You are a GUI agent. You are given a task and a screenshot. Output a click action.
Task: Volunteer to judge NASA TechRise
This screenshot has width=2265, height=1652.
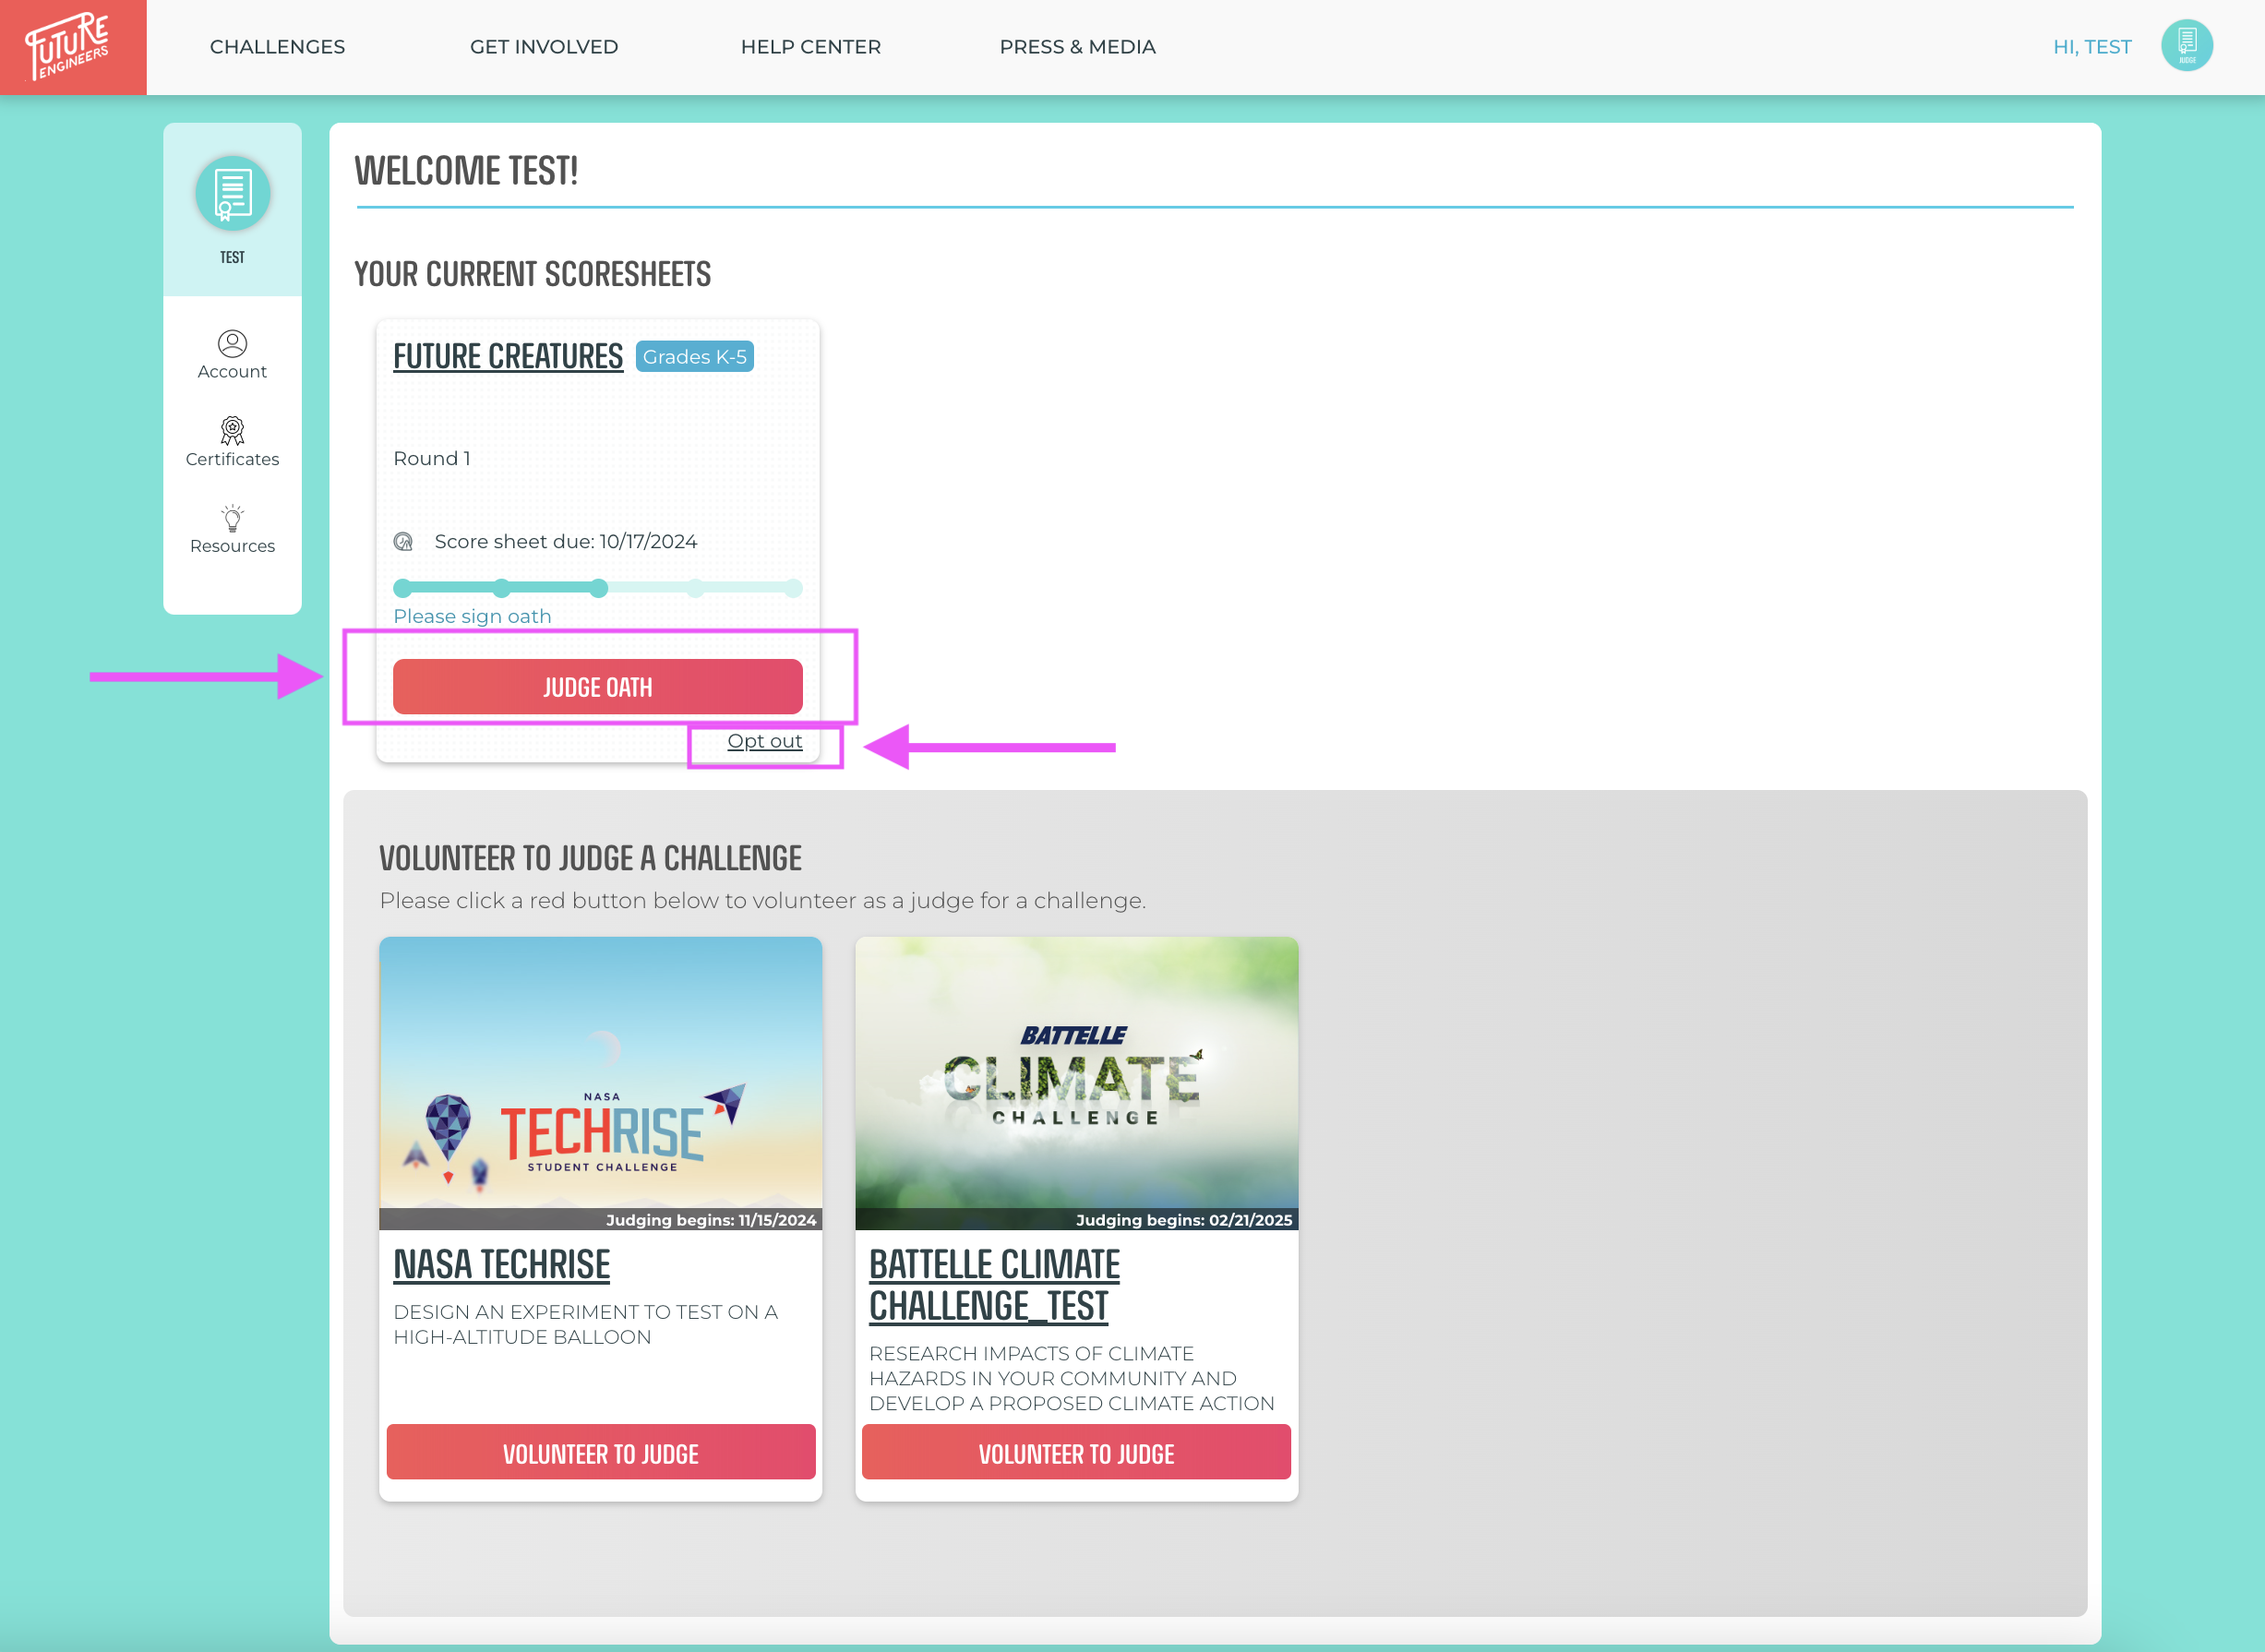601,1452
